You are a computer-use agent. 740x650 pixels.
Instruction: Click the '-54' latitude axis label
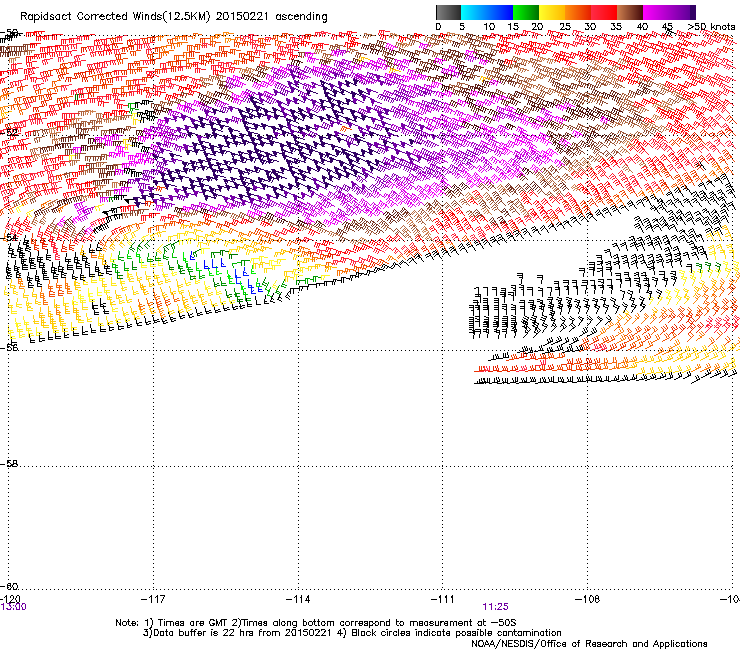coord(9,237)
